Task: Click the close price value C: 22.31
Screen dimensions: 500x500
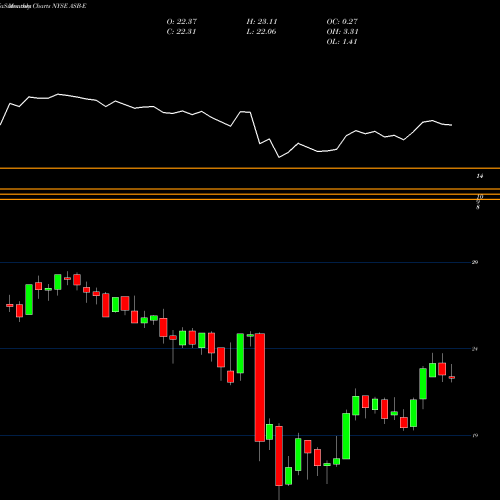Action: (181, 31)
